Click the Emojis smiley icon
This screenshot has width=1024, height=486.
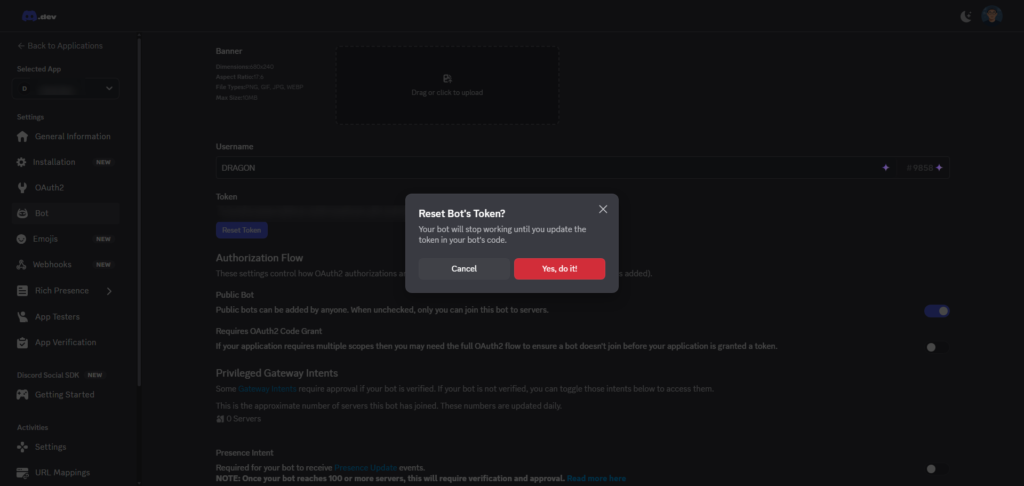pyautogui.click(x=22, y=239)
